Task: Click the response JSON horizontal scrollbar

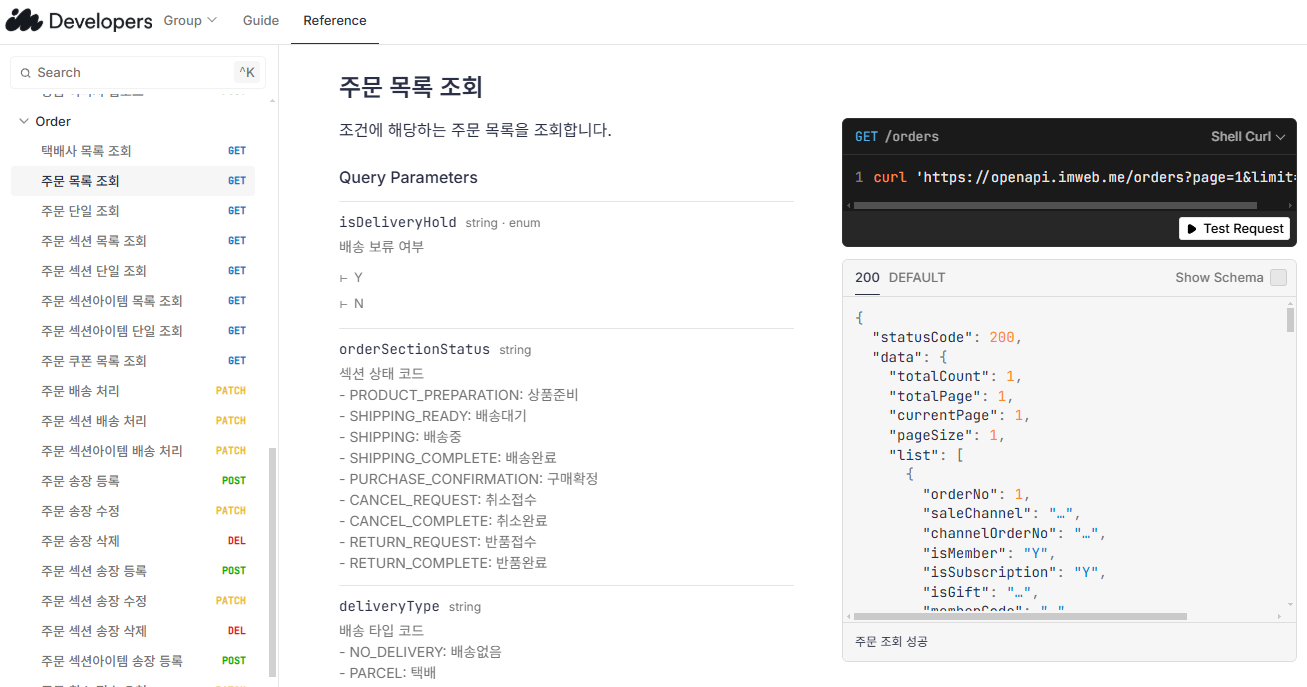Action: pyautogui.click(x=1021, y=616)
